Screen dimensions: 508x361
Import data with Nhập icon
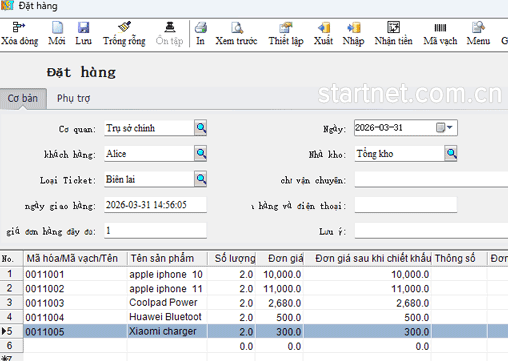point(354,27)
